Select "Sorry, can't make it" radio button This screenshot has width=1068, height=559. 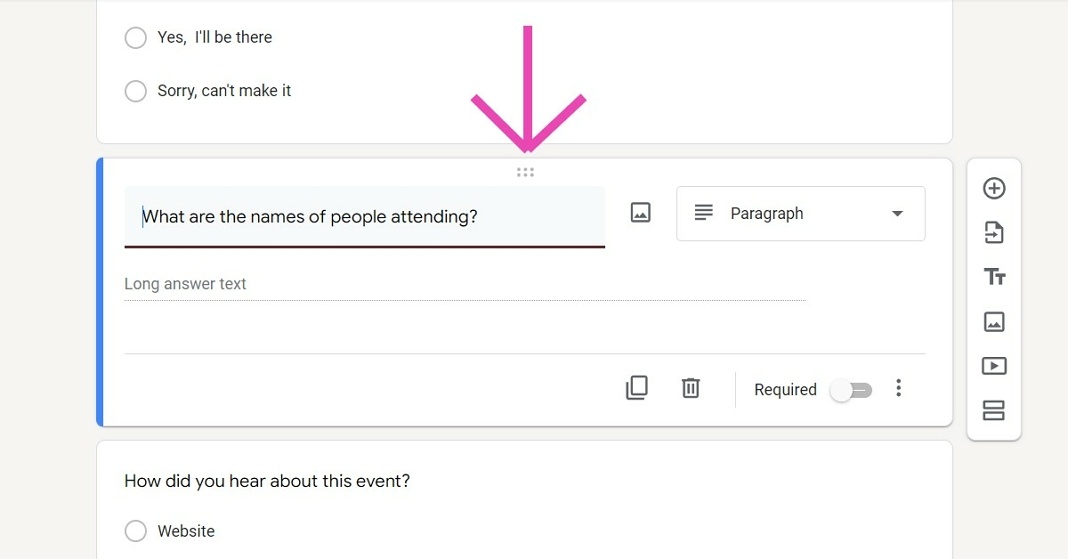tap(136, 91)
